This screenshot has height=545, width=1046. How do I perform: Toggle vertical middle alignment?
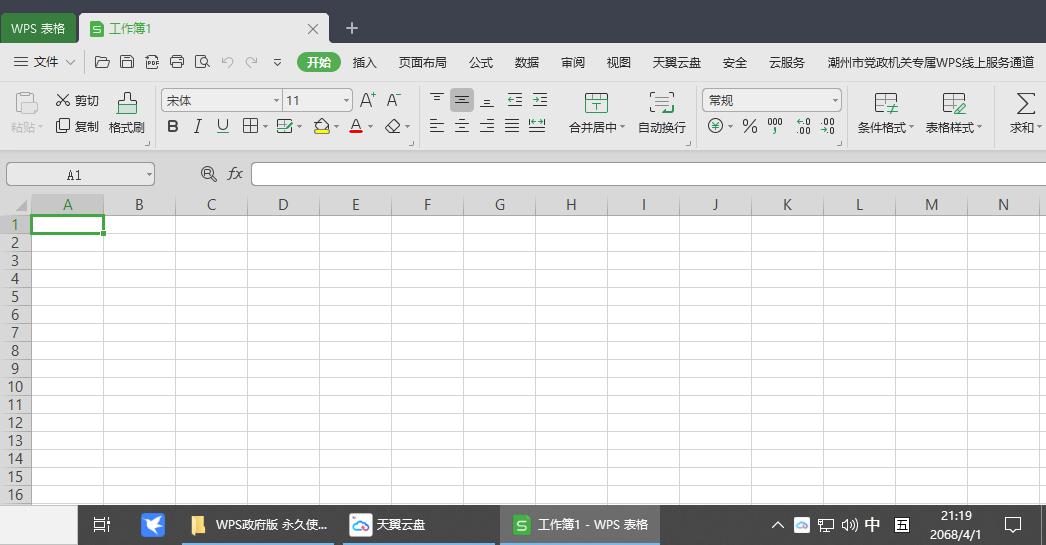462,100
